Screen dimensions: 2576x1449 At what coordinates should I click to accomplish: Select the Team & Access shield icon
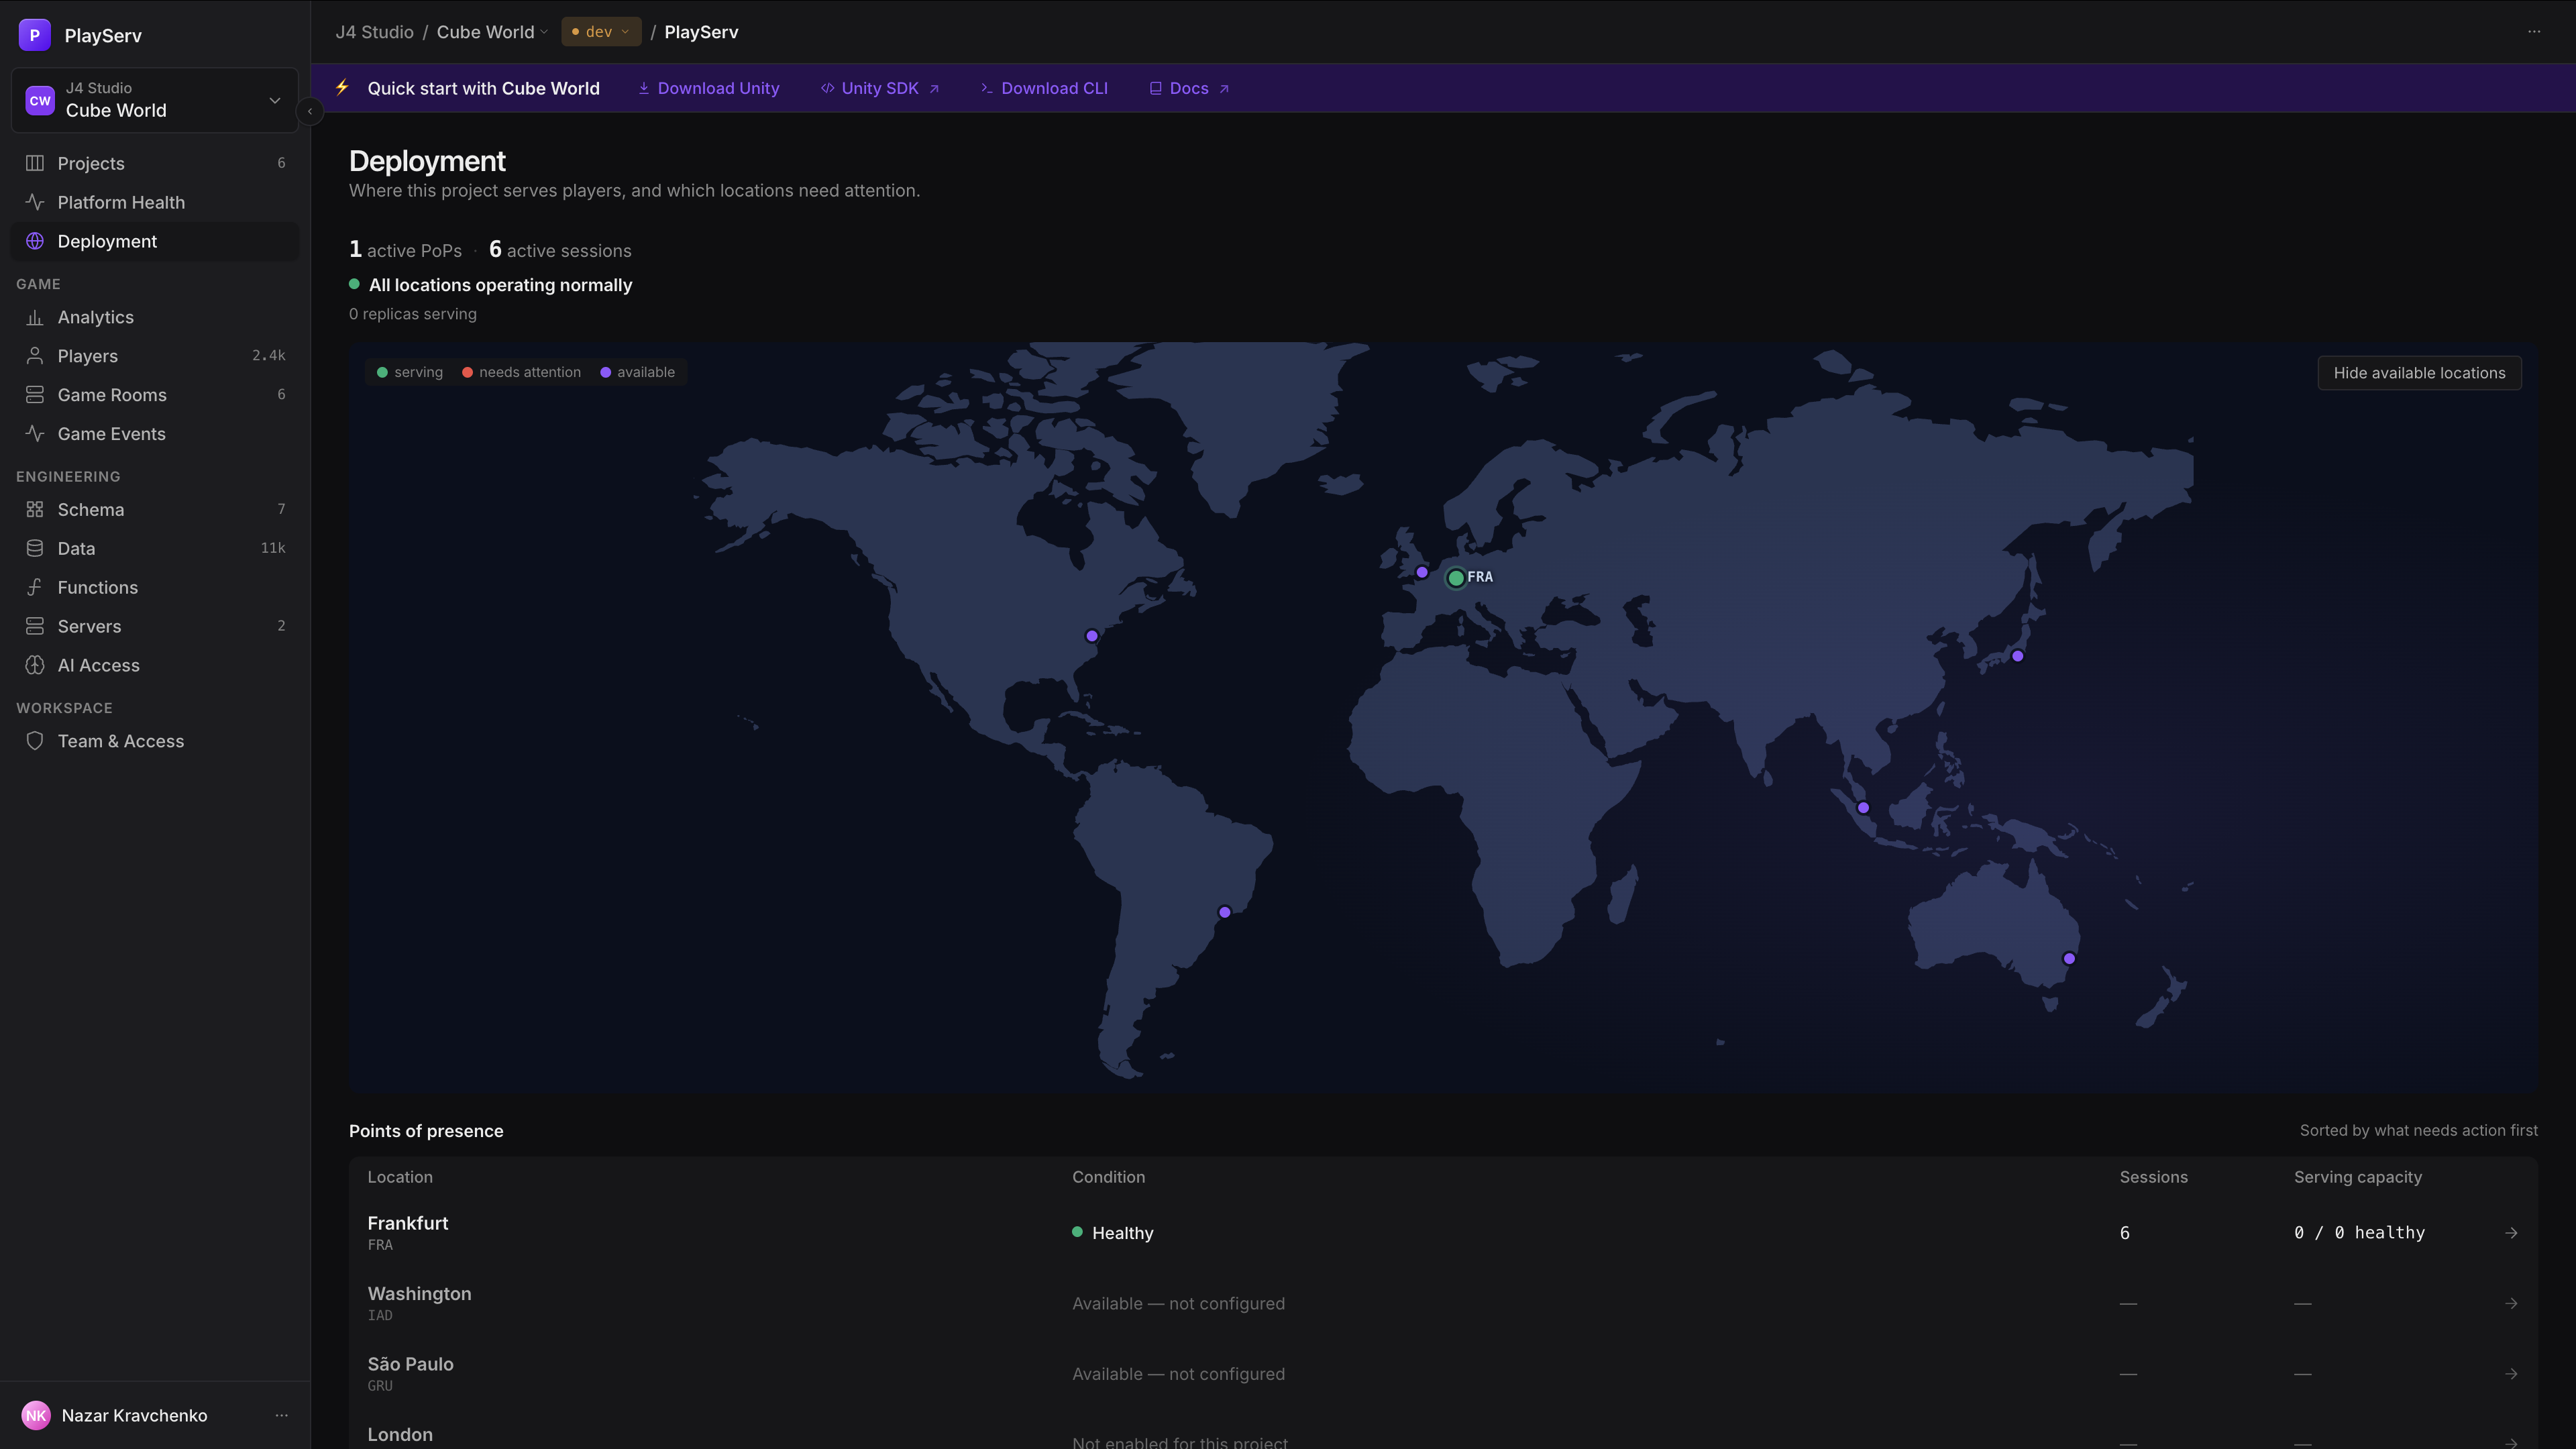(35, 741)
